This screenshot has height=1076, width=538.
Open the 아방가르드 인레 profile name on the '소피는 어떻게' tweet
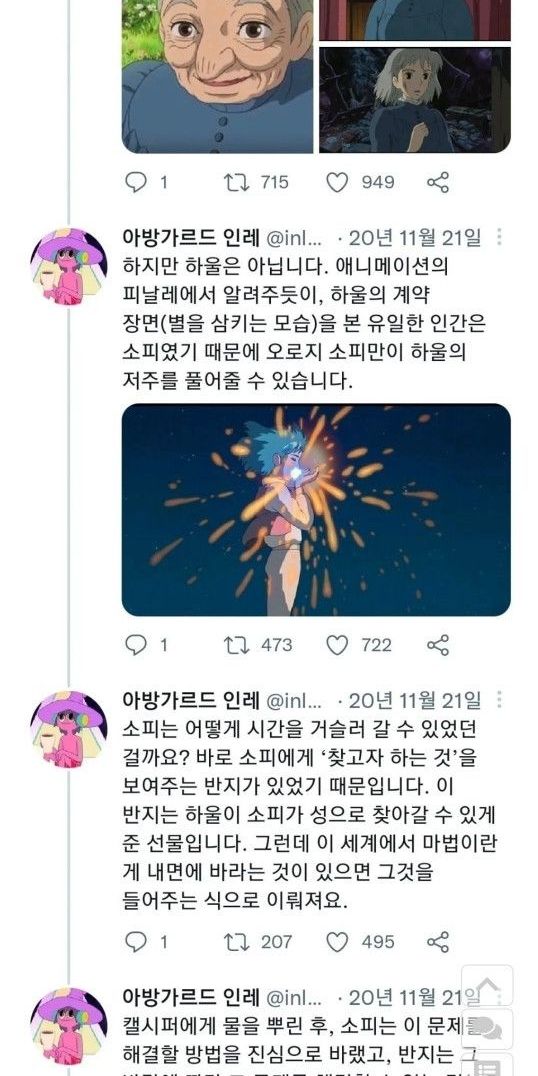coord(191,701)
